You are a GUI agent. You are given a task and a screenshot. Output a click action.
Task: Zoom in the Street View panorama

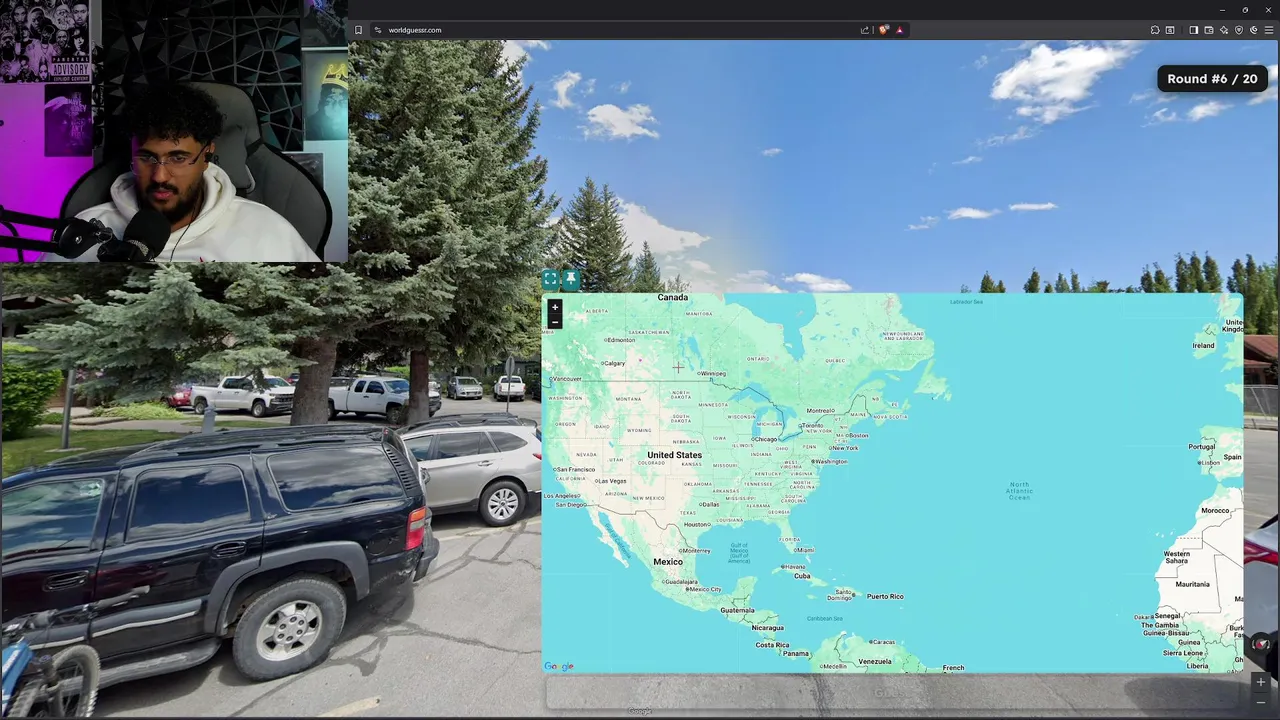1261,682
